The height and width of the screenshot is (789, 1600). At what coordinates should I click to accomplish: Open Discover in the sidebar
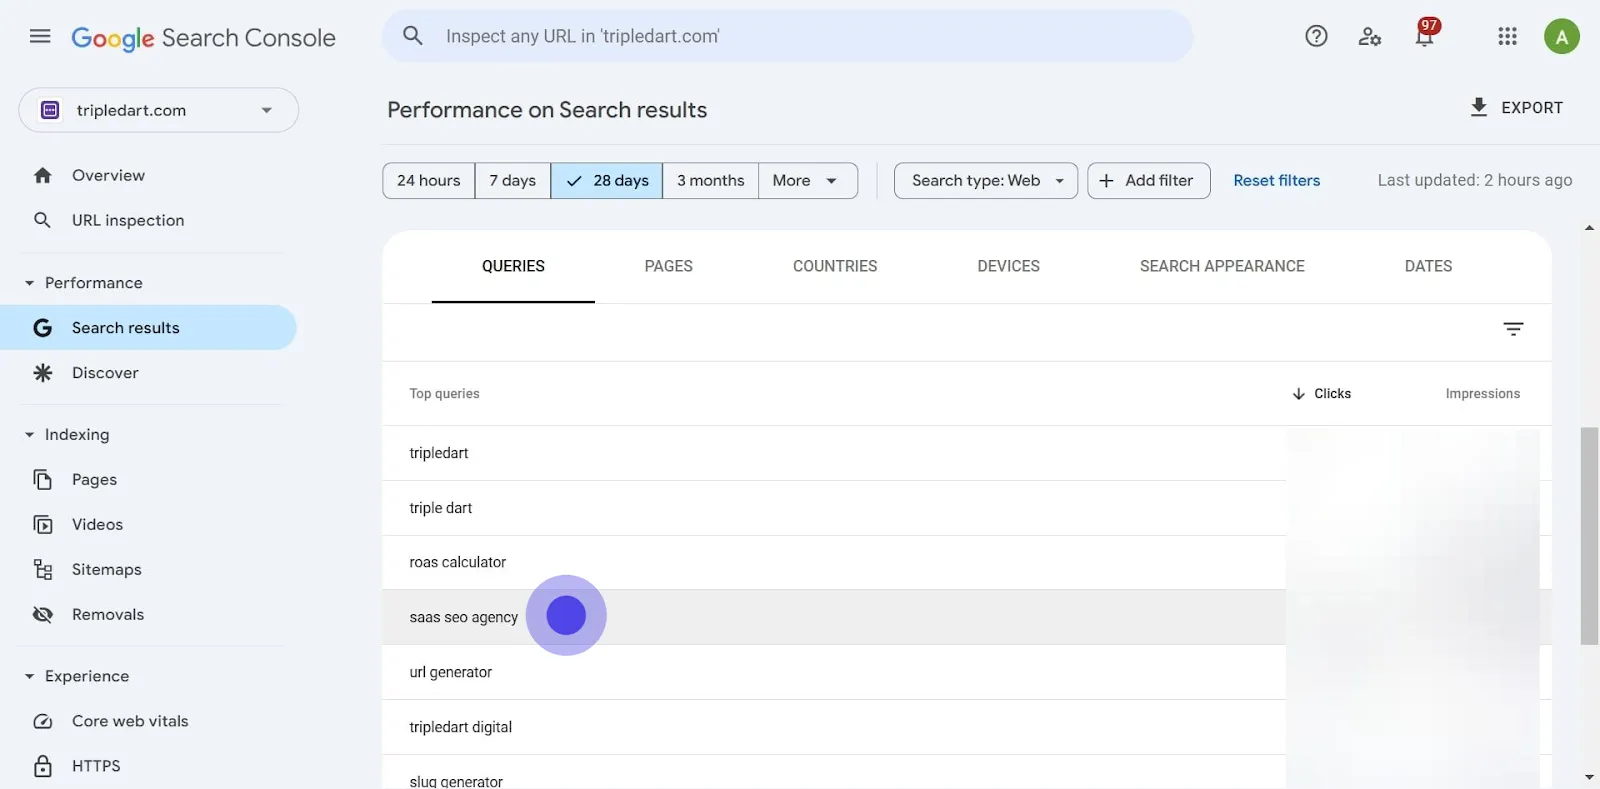[x=150, y=373]
